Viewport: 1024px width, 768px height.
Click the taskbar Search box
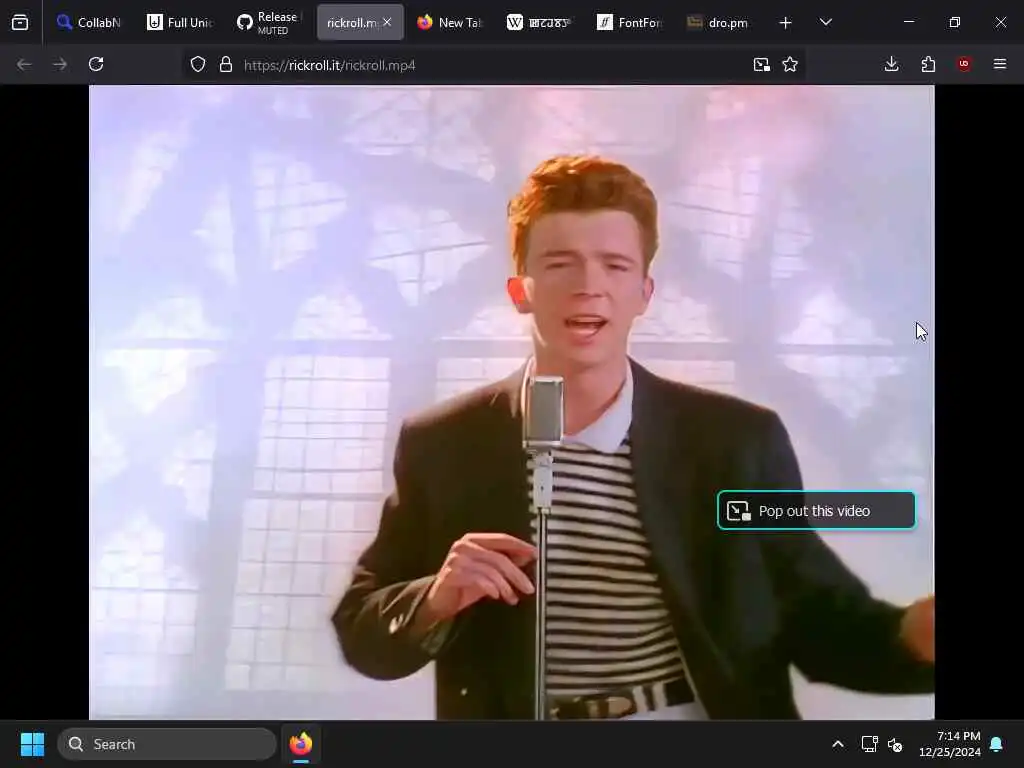pos(167,744)
